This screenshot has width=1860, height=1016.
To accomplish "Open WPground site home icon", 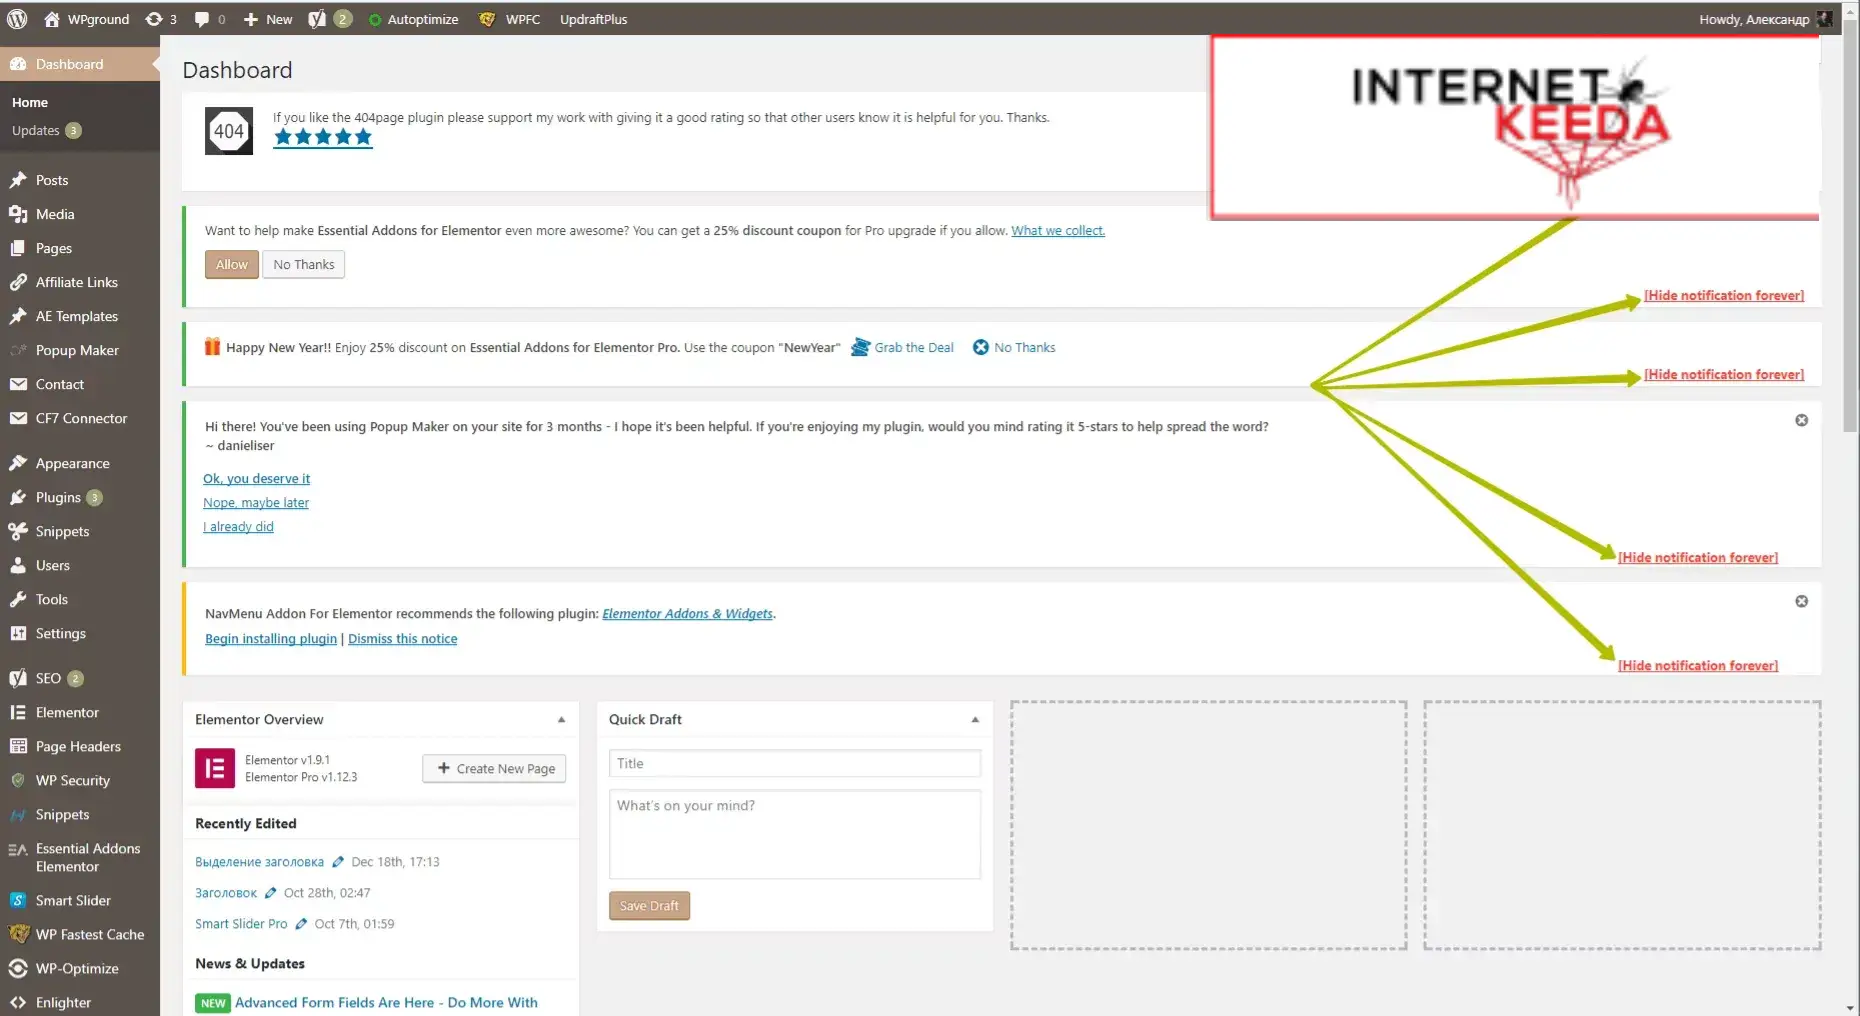I will (52, 19).
